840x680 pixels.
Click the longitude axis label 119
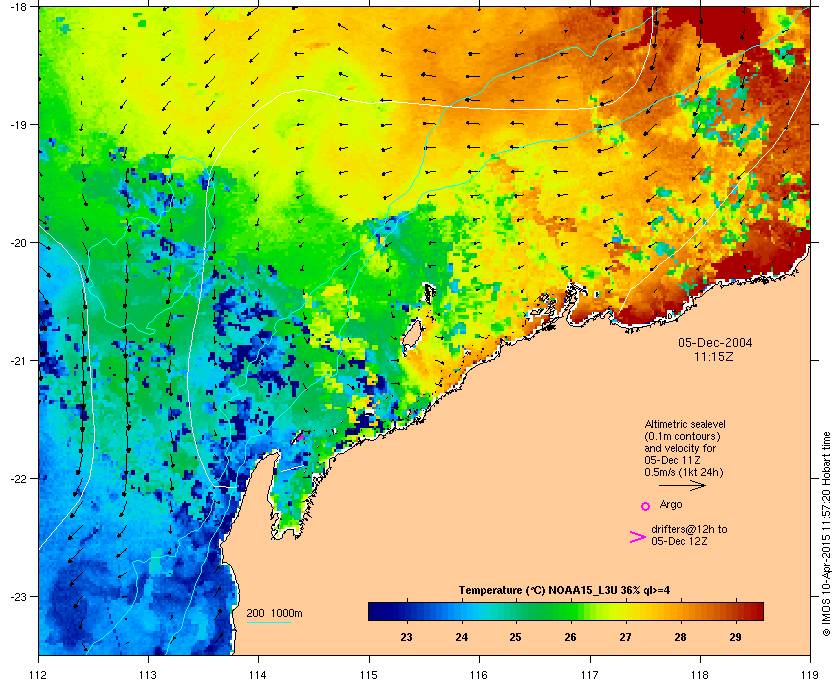810,675
